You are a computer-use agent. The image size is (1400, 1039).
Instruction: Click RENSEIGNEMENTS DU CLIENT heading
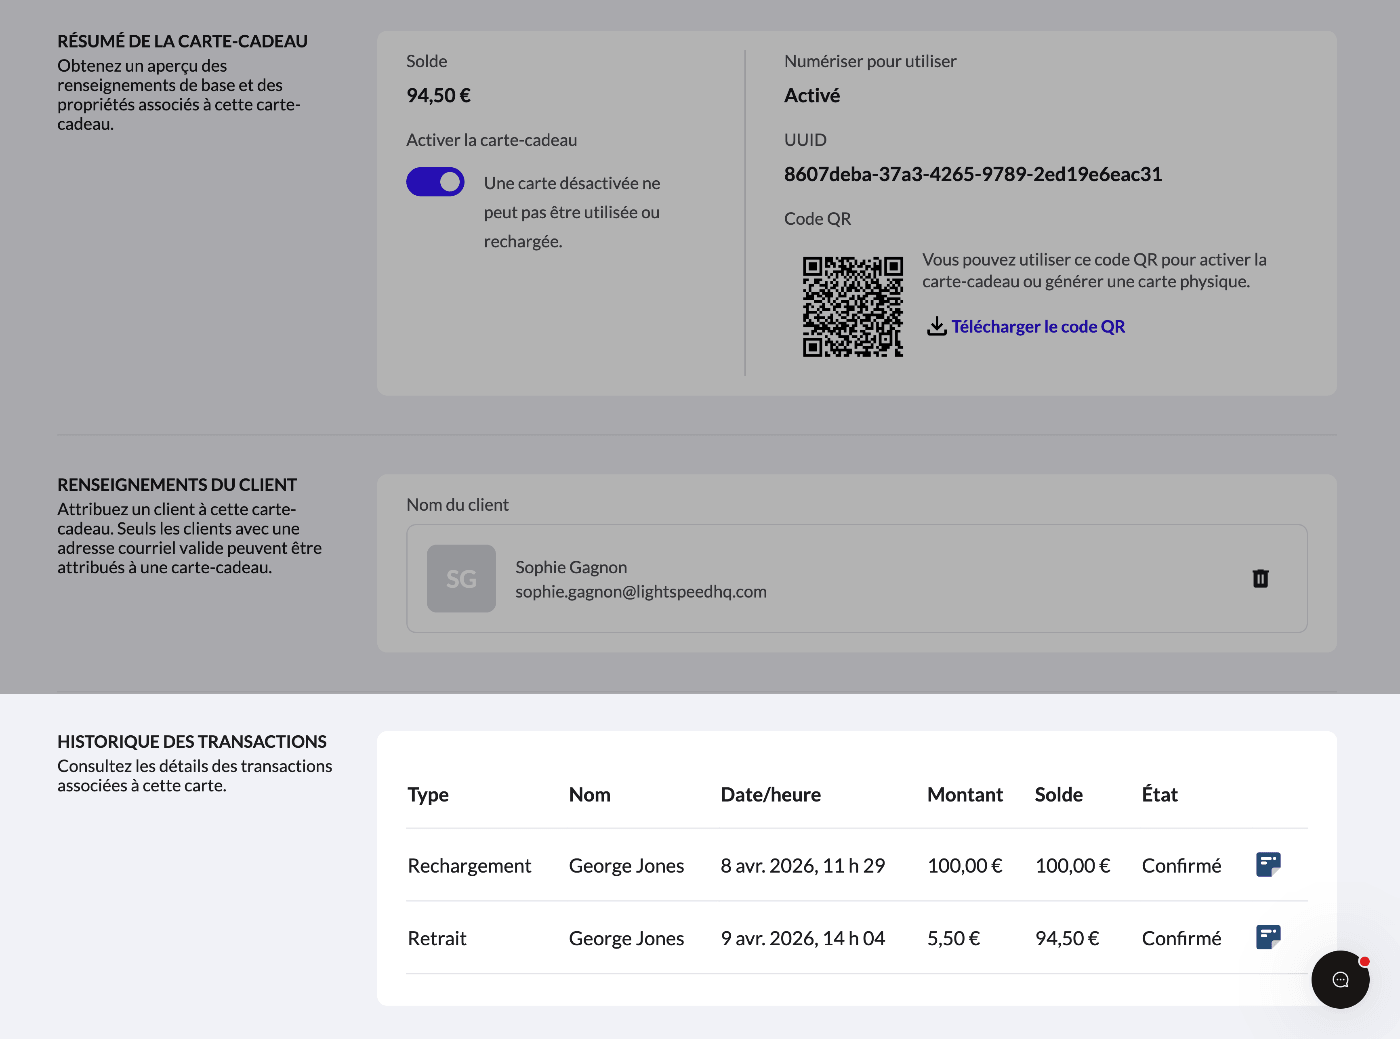177,484
